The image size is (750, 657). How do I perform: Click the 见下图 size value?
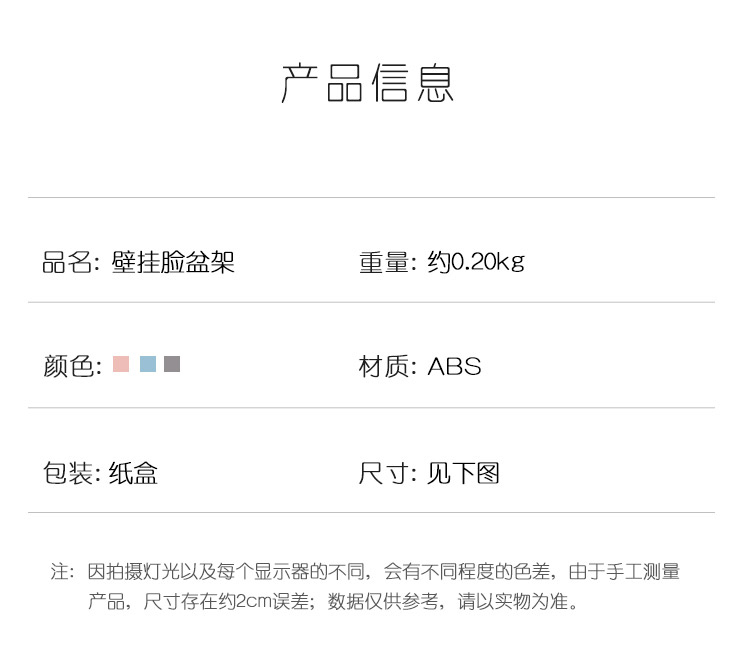[x=463, y=473]
